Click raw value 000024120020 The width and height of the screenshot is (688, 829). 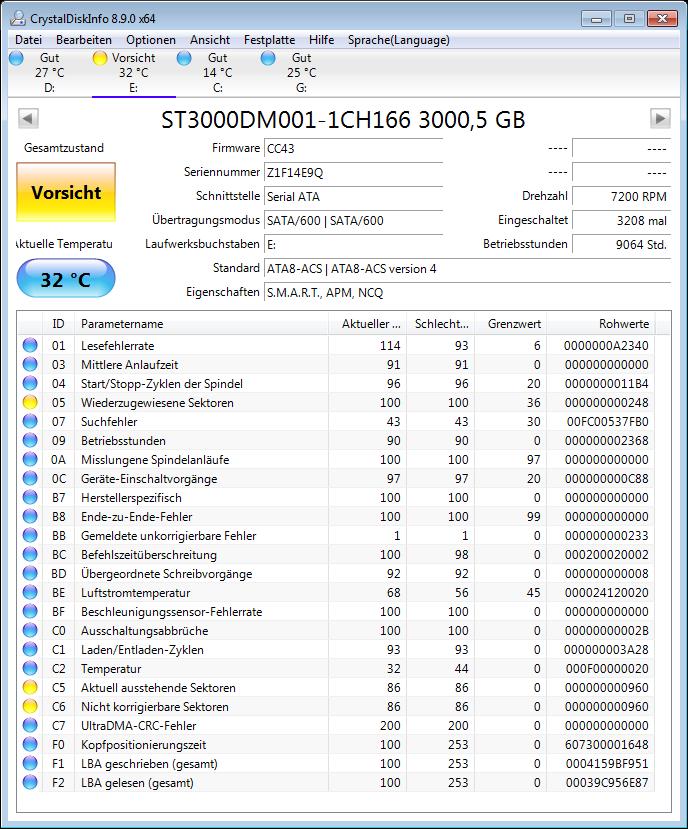[607, 593]
